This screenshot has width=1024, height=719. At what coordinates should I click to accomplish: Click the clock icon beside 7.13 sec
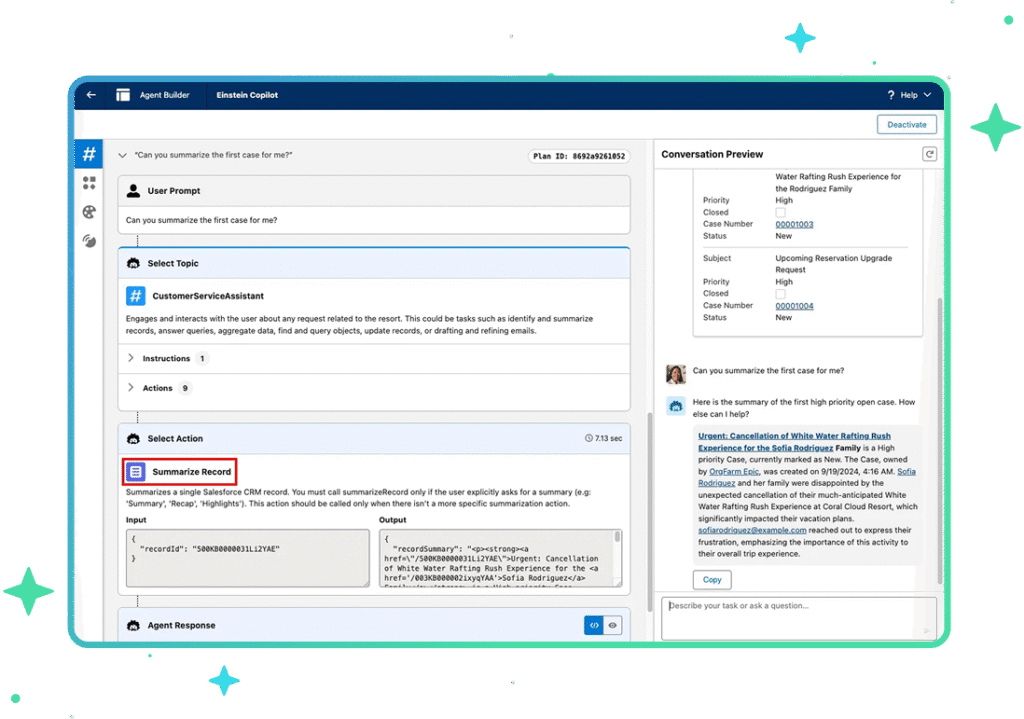[x=588, y=438]
